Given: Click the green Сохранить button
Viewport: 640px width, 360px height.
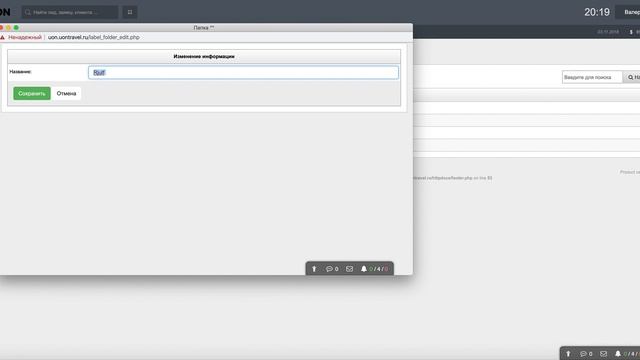Looking at the screenshot, I should [x=32, y=93].
